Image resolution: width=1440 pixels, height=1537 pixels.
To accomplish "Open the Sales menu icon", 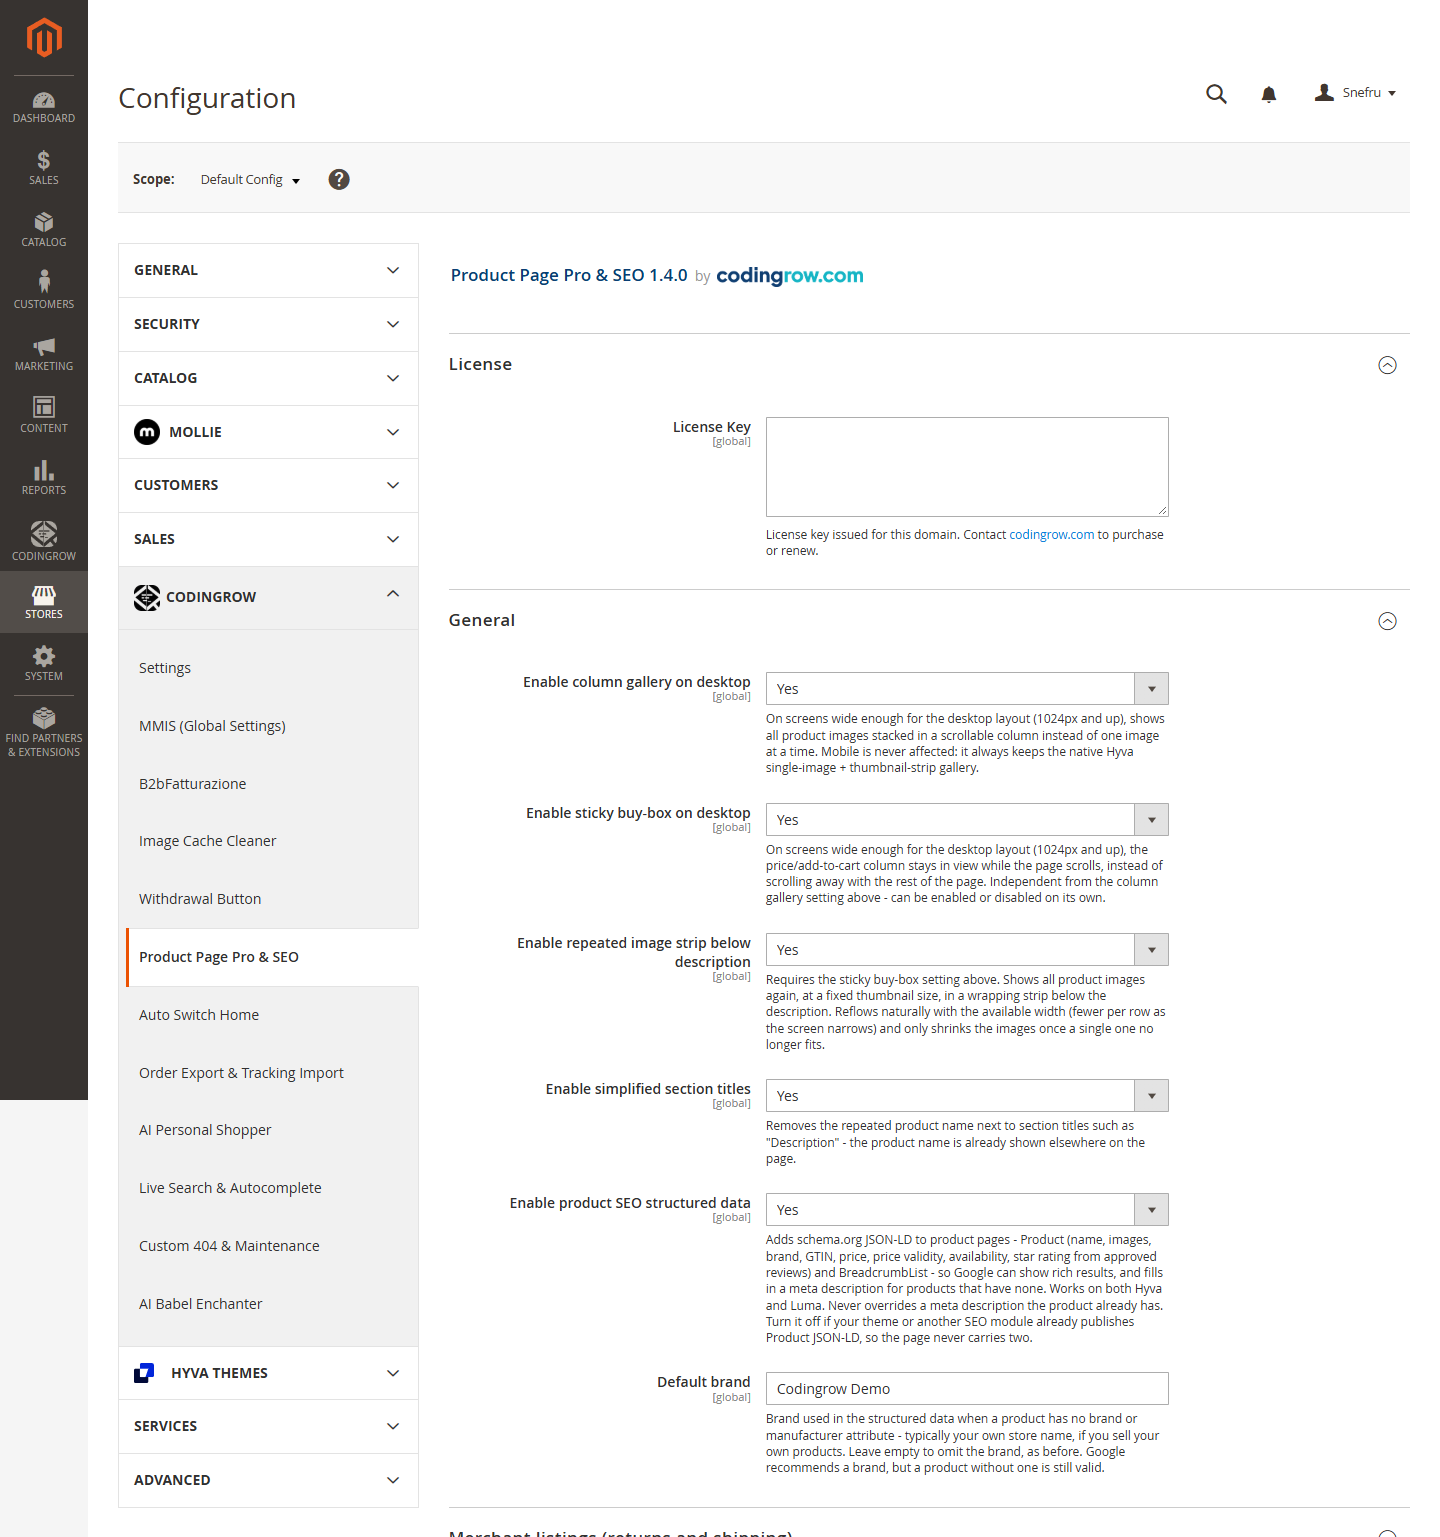I will pos(44,168).
